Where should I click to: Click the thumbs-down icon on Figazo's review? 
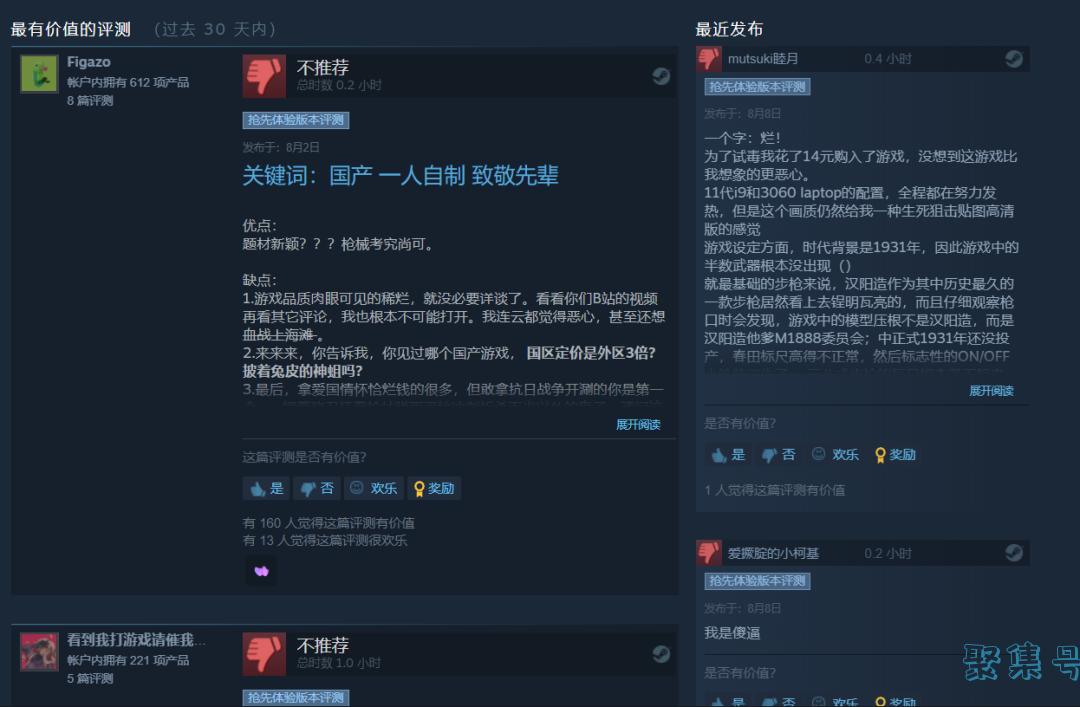pos(264,76)
